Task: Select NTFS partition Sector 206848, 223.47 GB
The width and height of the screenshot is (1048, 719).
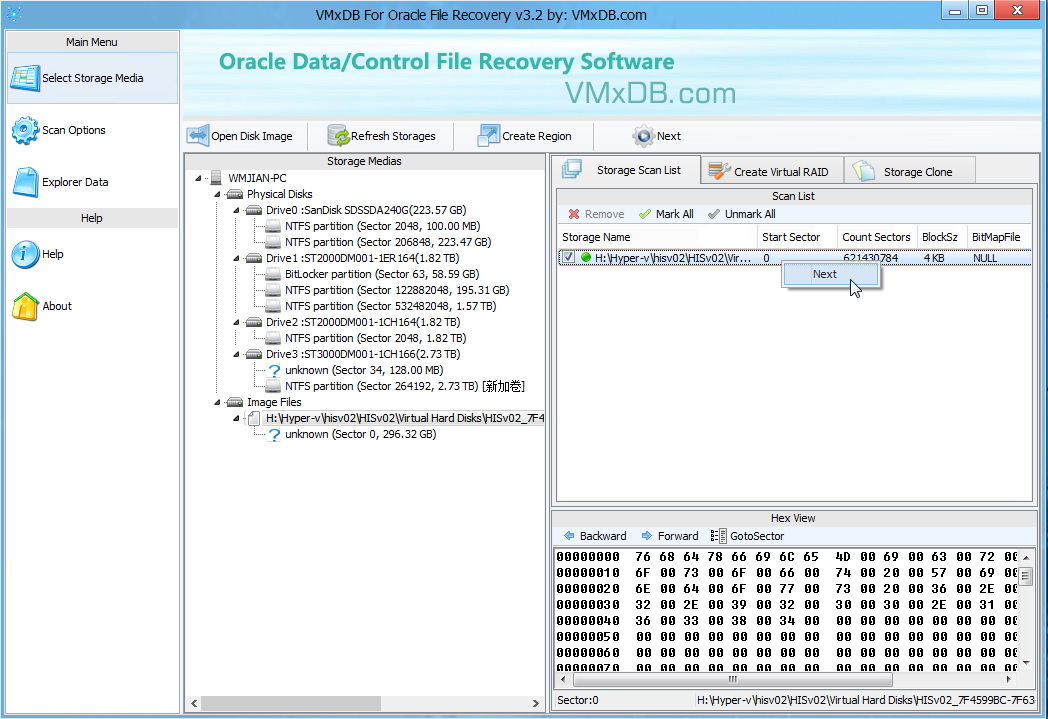Action: (x=388, y=242)
